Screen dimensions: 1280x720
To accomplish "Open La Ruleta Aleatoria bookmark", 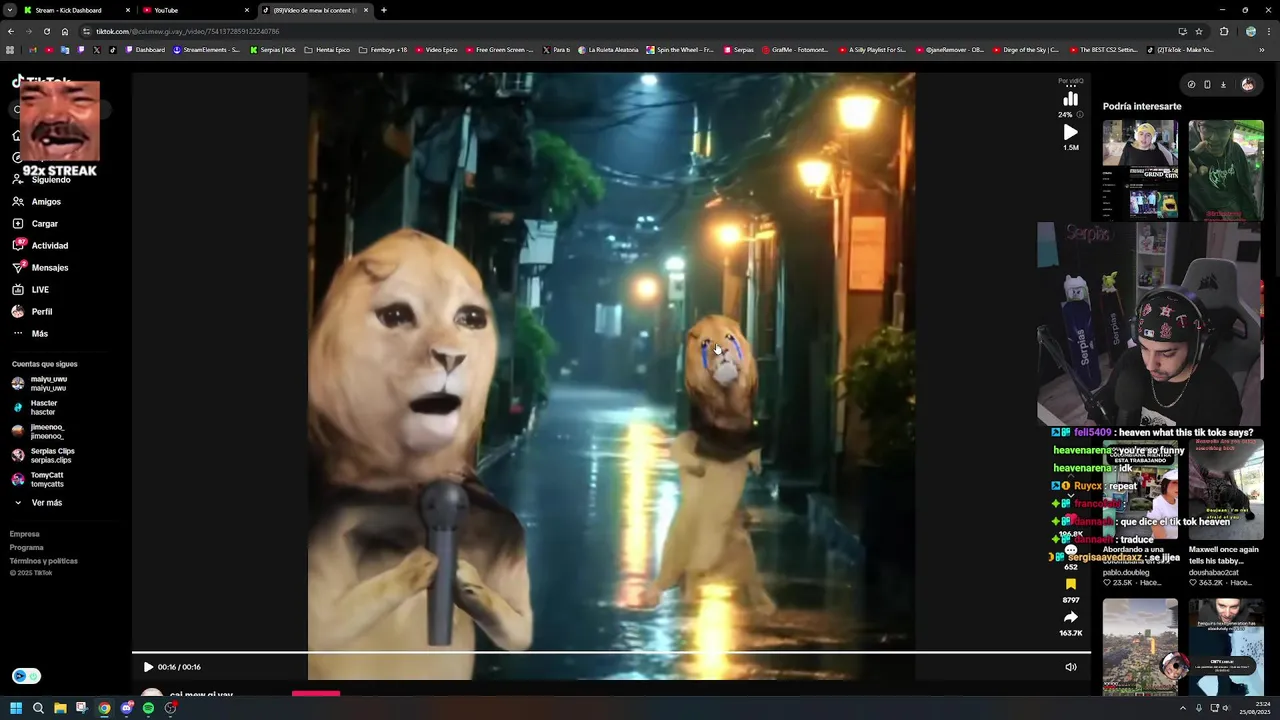I will 608,50.
